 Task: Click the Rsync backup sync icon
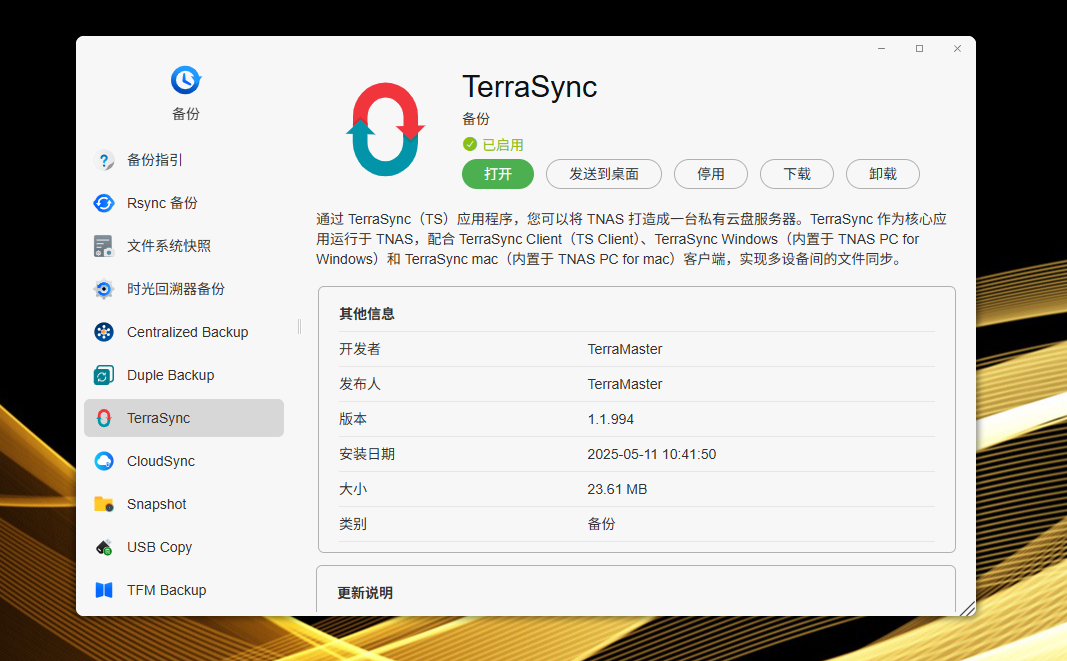(x=104, y=203)
